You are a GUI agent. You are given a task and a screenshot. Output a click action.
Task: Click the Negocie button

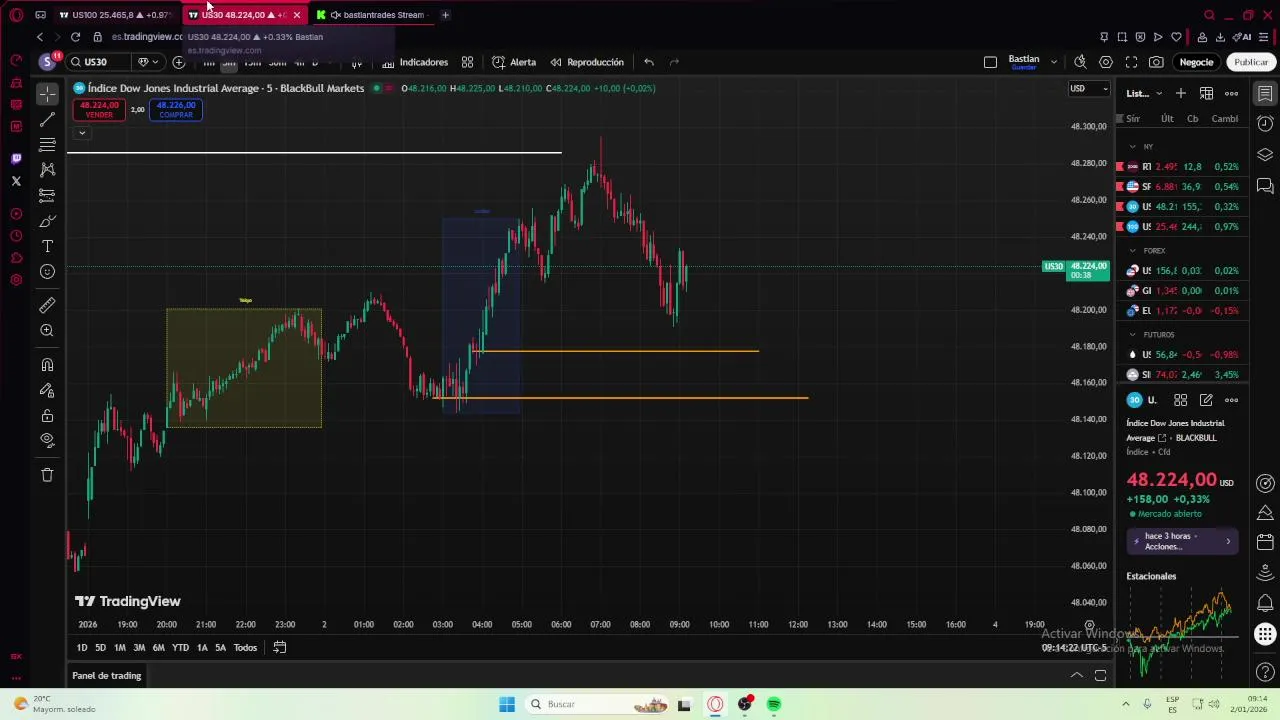(x=1196, y=62)
